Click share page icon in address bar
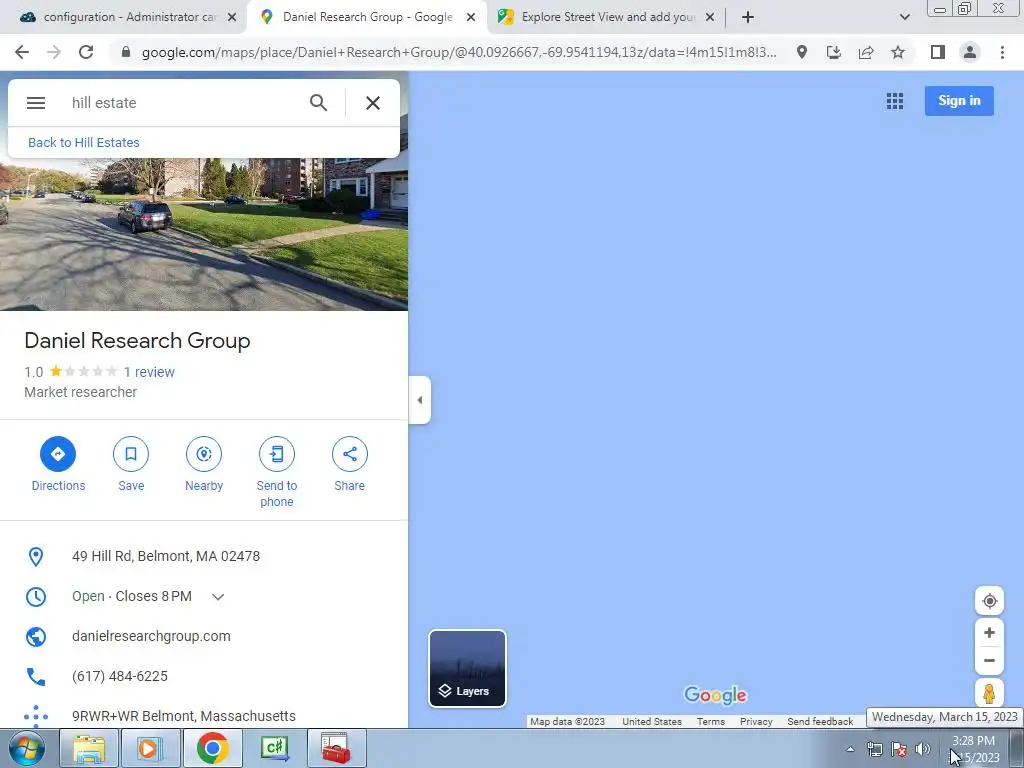Viewport: 1024px width, 768px height. [866, 52]
